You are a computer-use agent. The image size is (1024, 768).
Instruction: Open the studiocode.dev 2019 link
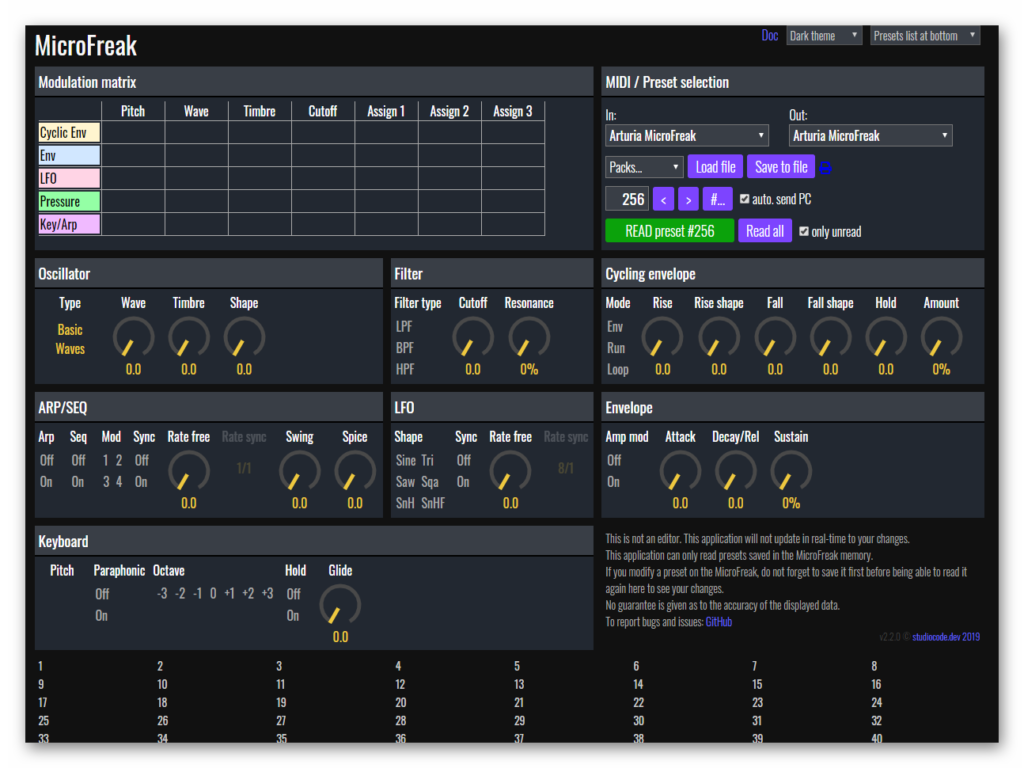(x=946, y=637)
